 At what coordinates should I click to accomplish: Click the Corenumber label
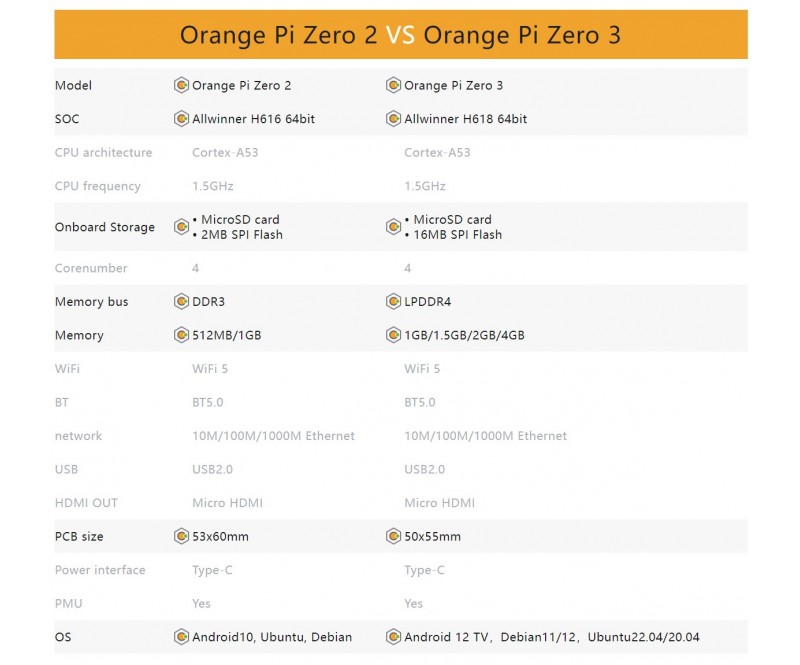(x=91, y=268)
